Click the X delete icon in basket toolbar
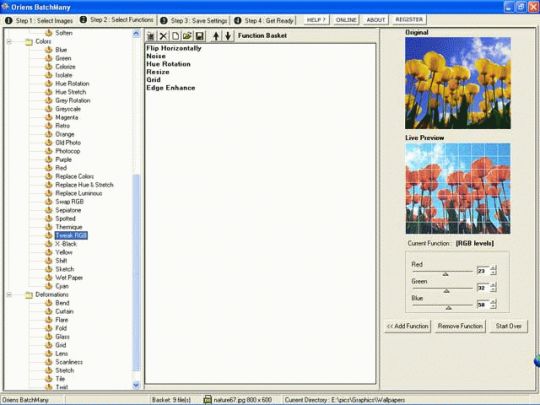This screenshot has height=405, width=540. point(163,36)
